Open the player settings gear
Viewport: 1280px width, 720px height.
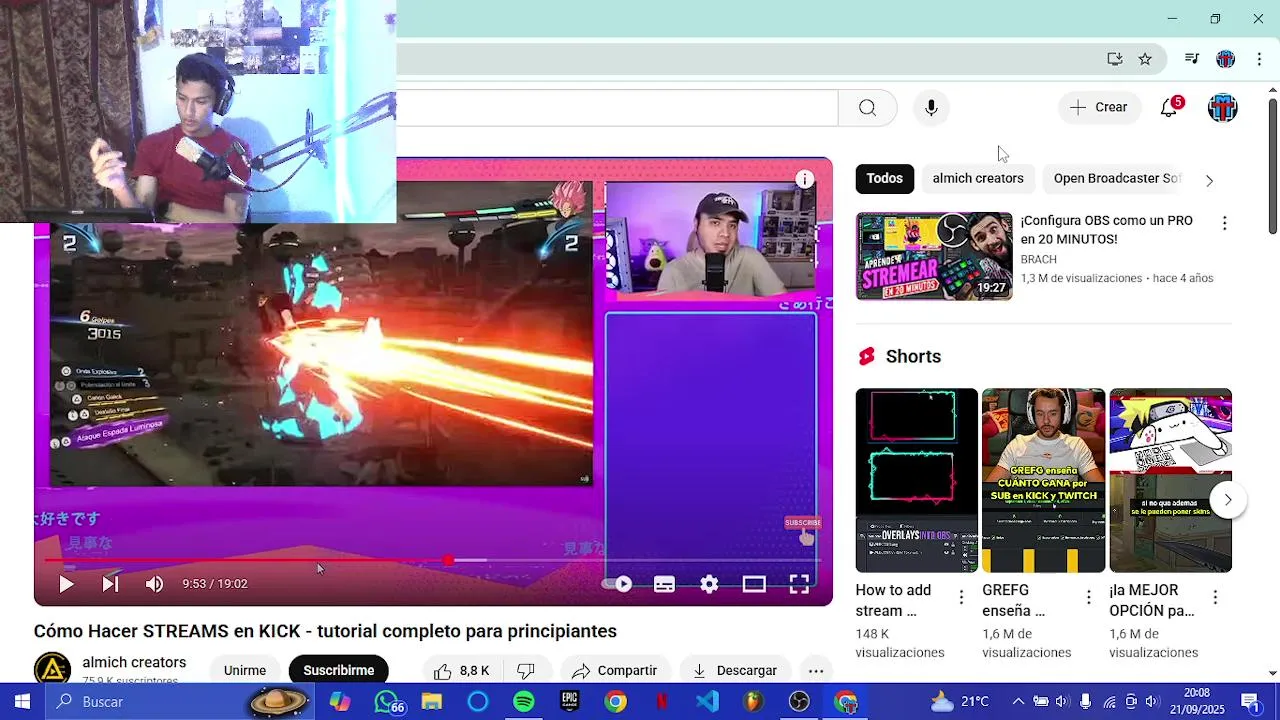(709, 585)
